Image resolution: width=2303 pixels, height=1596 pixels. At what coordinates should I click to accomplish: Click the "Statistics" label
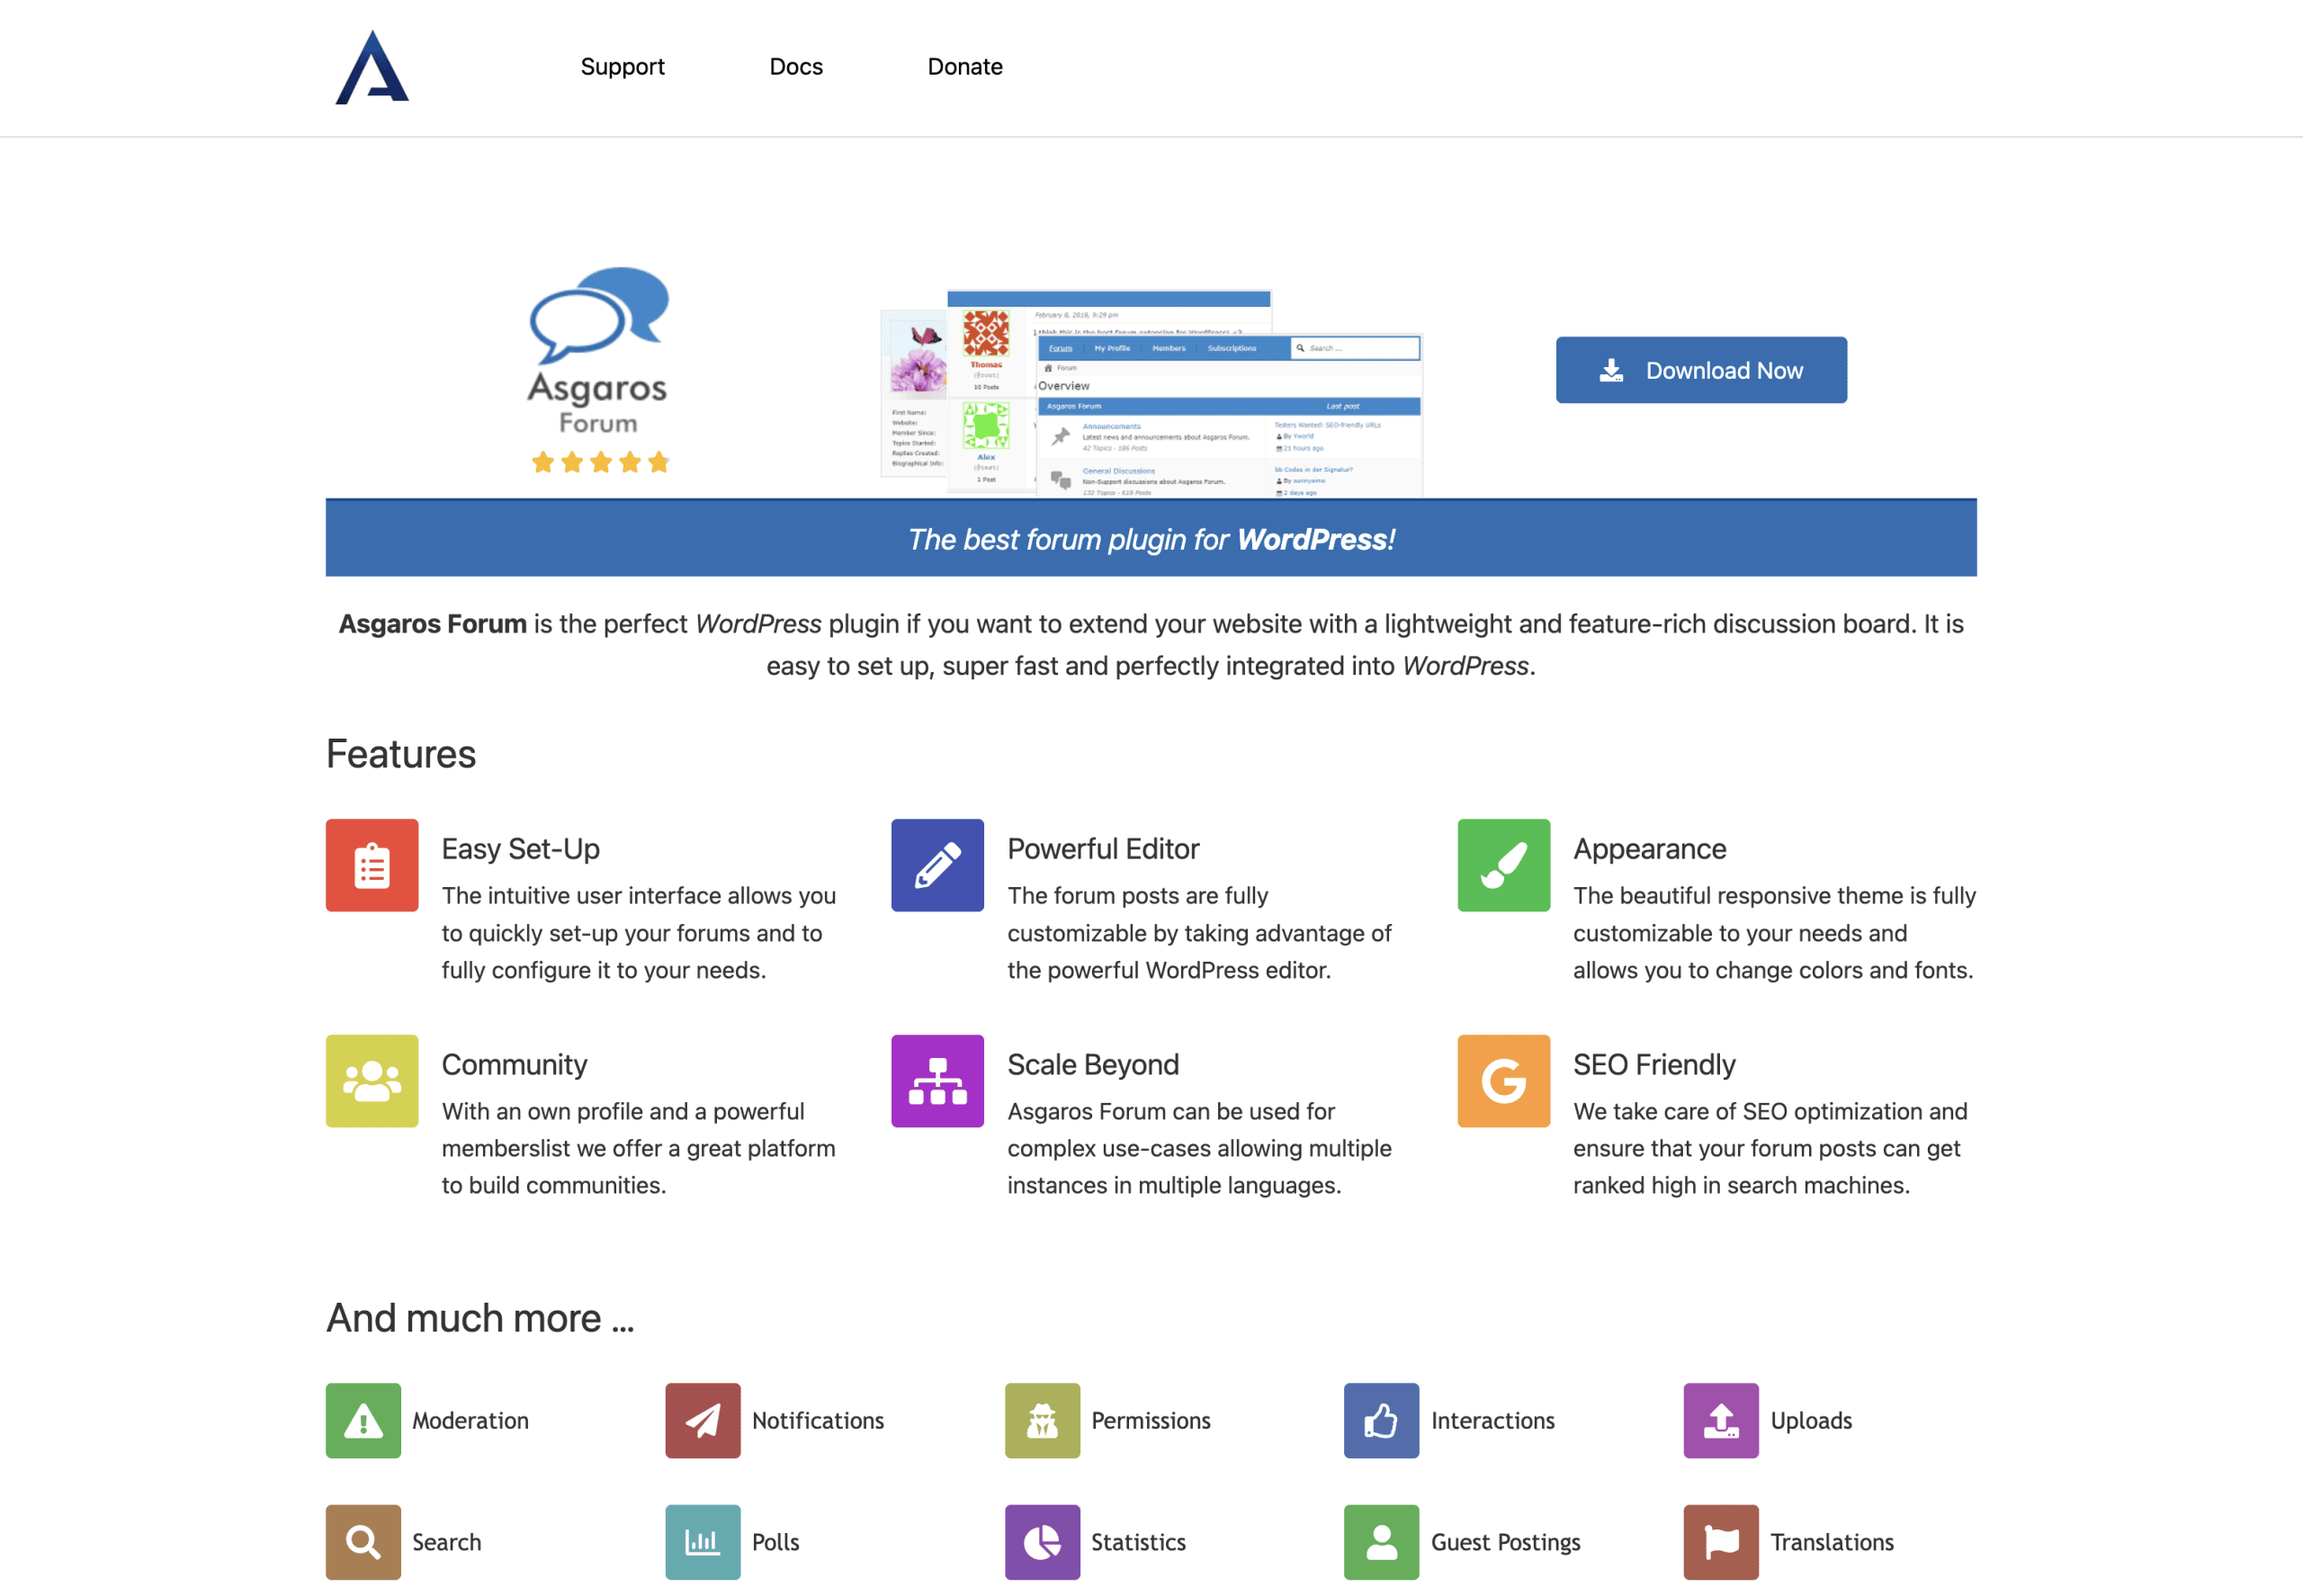1138,1543
